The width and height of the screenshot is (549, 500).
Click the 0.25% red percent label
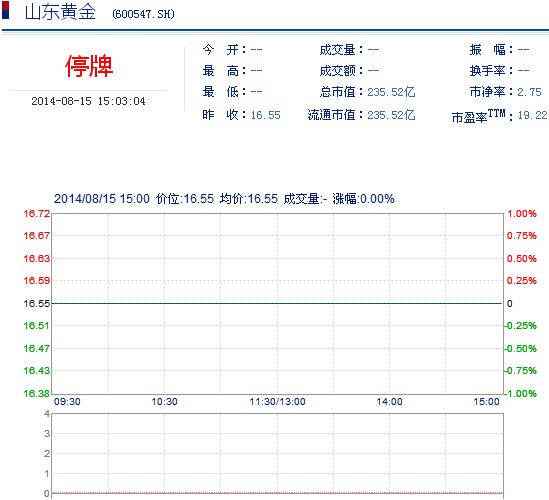click(522, 280)
